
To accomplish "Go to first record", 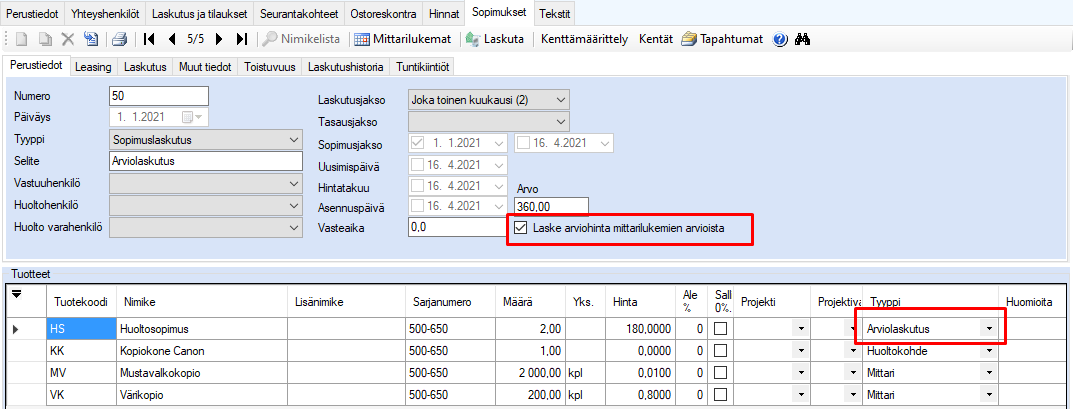I will point(149,39).
